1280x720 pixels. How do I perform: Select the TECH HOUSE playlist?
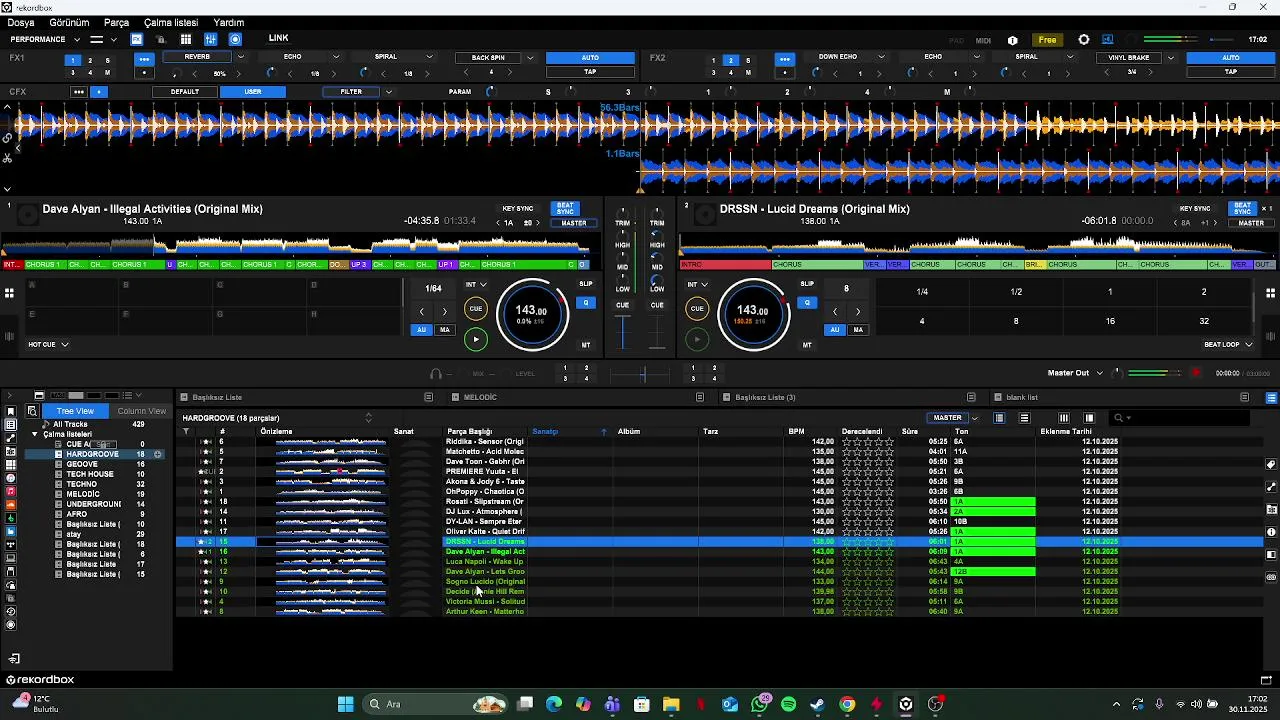tap(90, 474)
